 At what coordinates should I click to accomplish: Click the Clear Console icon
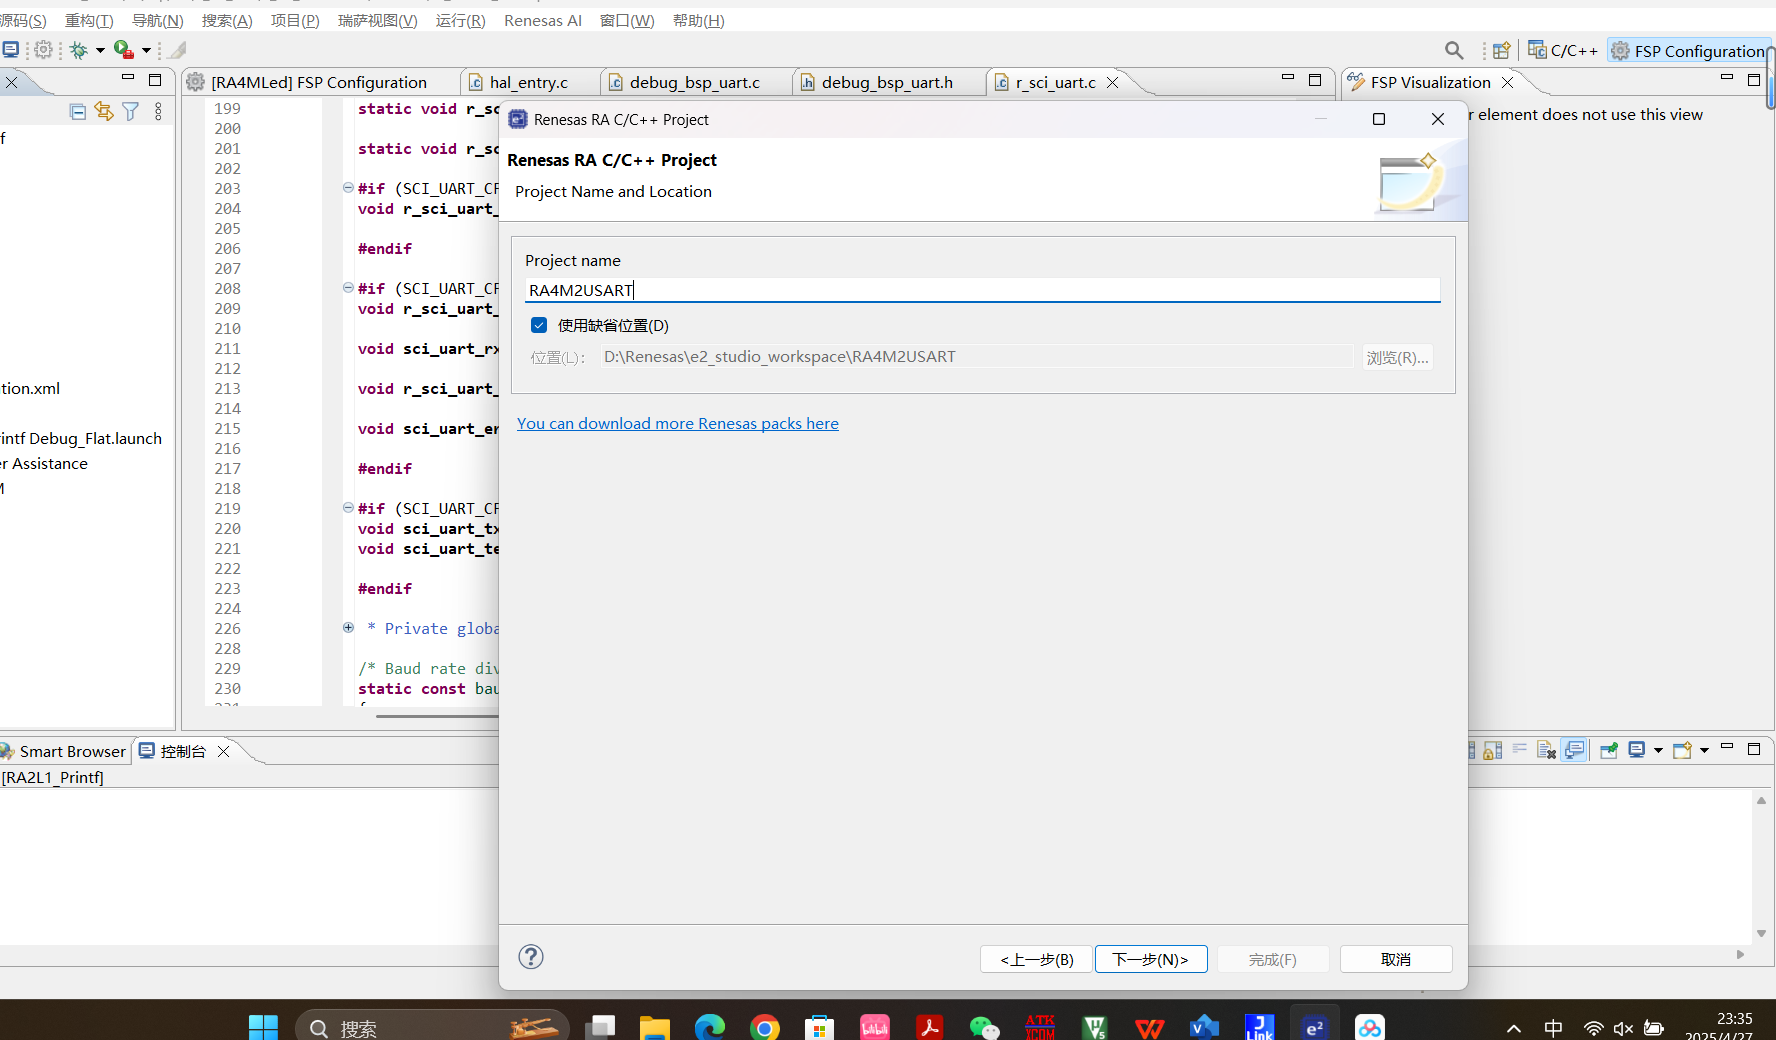[x=1546, y=750]
